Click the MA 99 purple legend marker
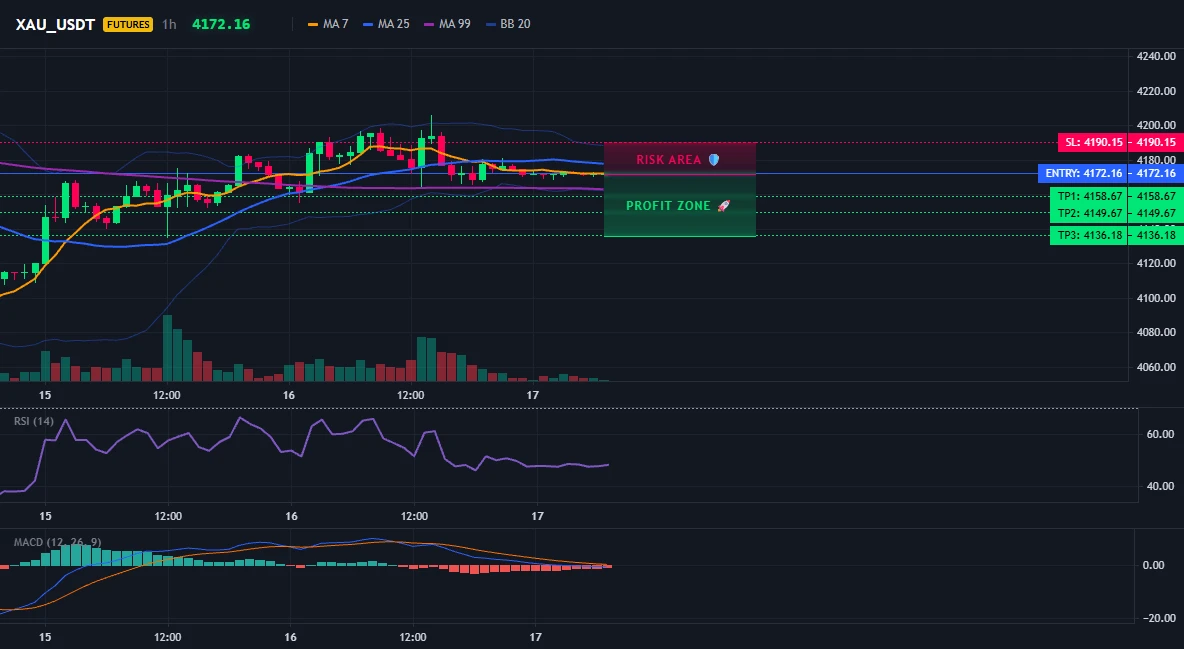 pos(430,24)
